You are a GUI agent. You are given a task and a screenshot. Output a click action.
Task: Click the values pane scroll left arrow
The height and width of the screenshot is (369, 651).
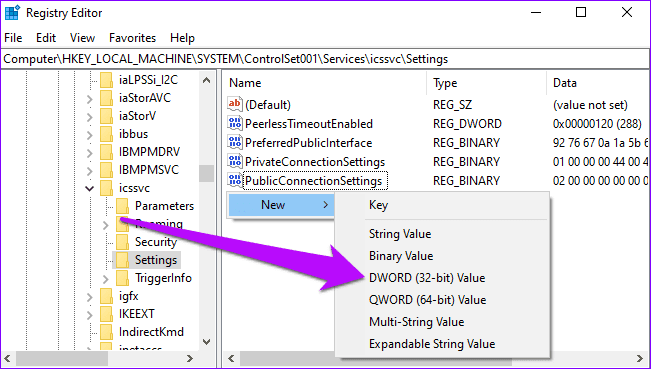point(231,358)
